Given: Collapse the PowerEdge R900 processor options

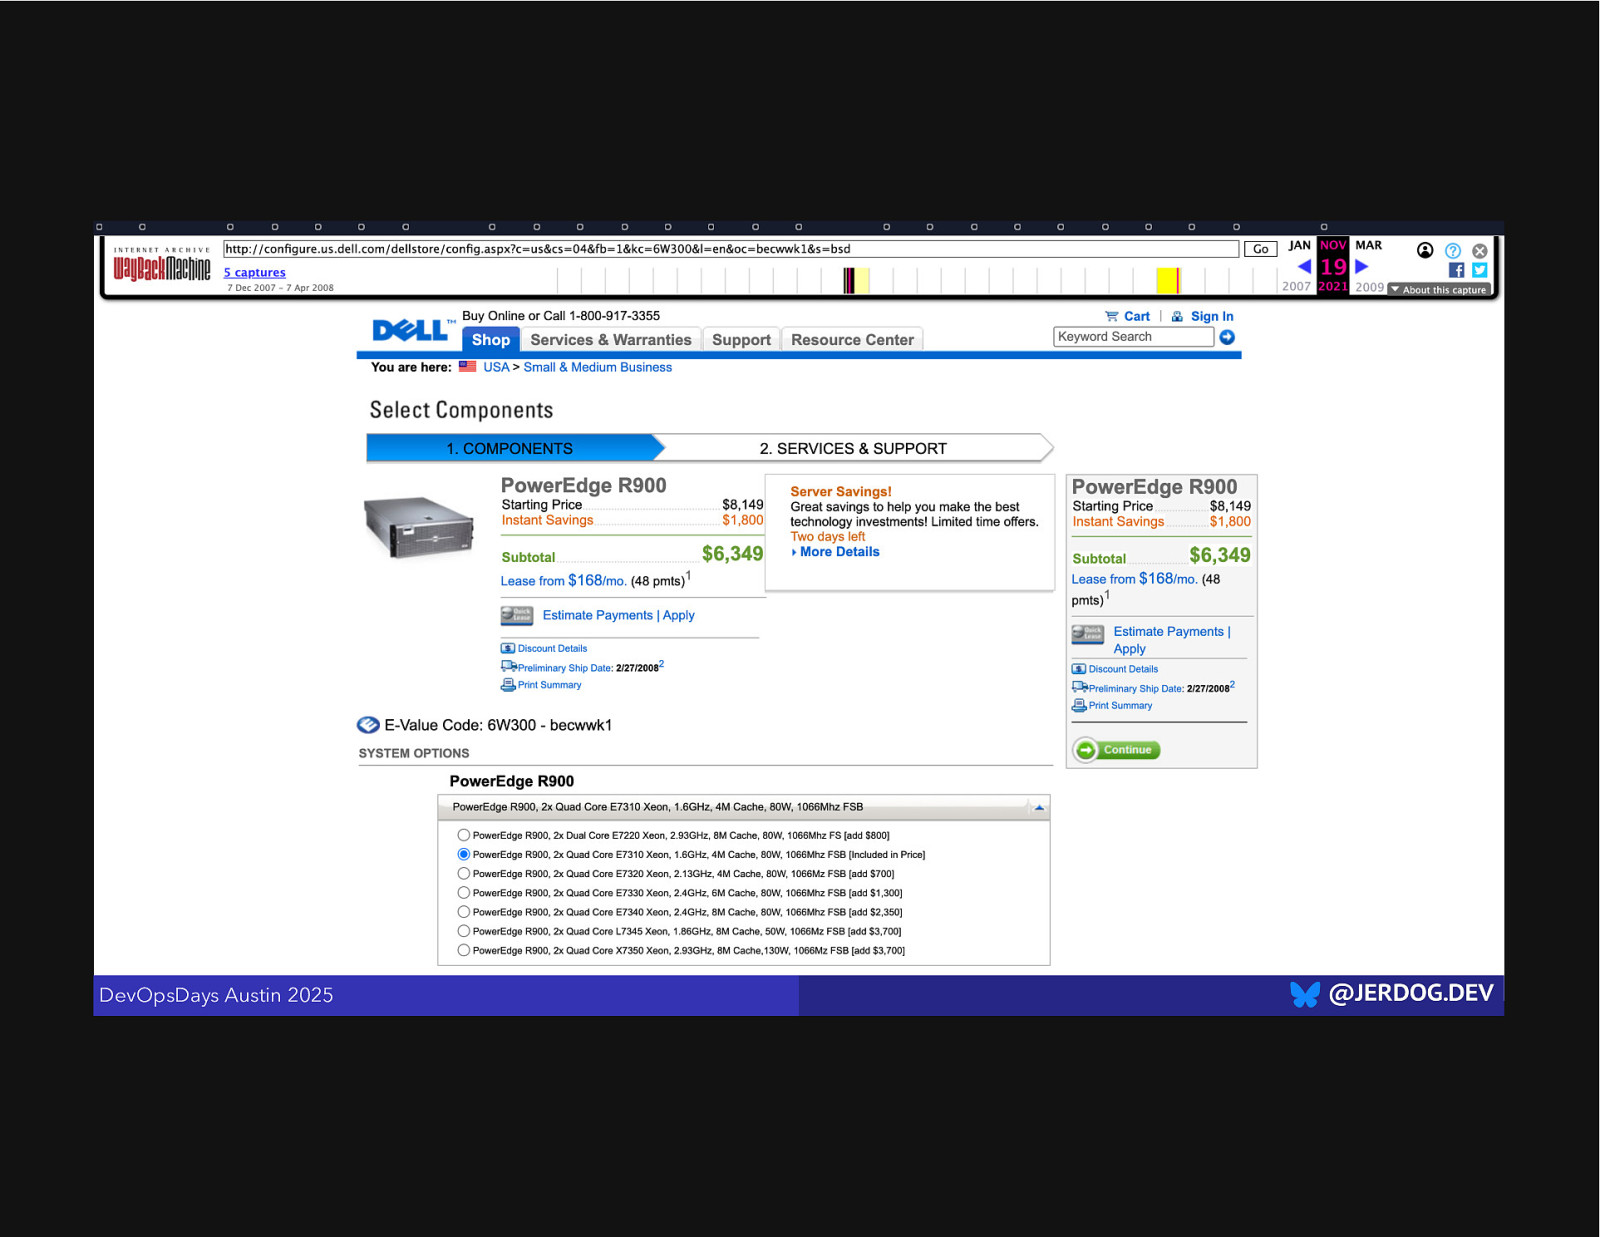Looking at the screenshot, I should [x=1039, y=807].
